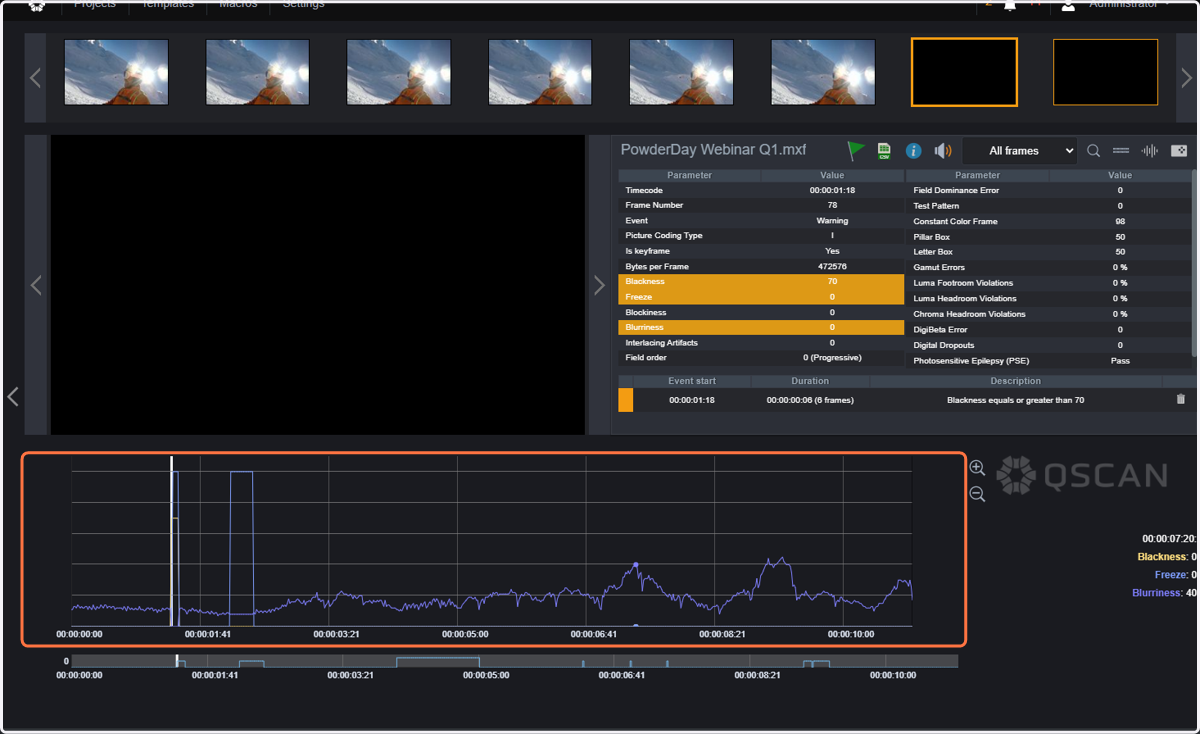The width and height of the screenshot is (1200, 734).
Task: Click the Field order row
Action: pyautogui.click(x=761, y=358)
